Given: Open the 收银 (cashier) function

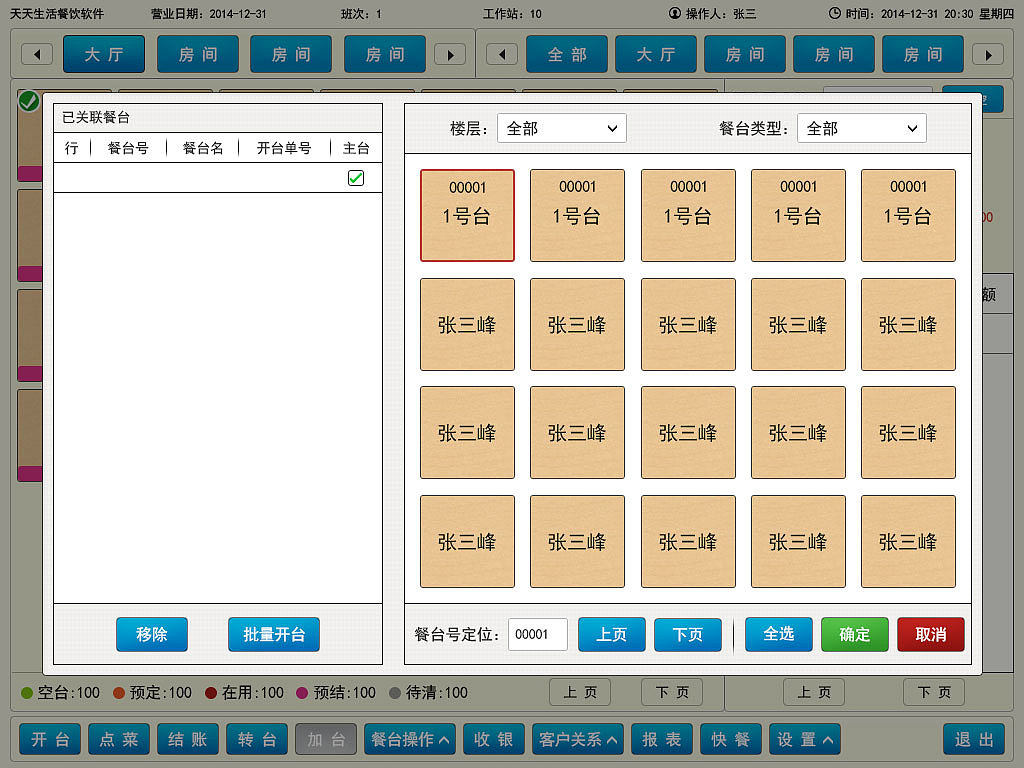Looking at the screenshot, I should (493, 739).
